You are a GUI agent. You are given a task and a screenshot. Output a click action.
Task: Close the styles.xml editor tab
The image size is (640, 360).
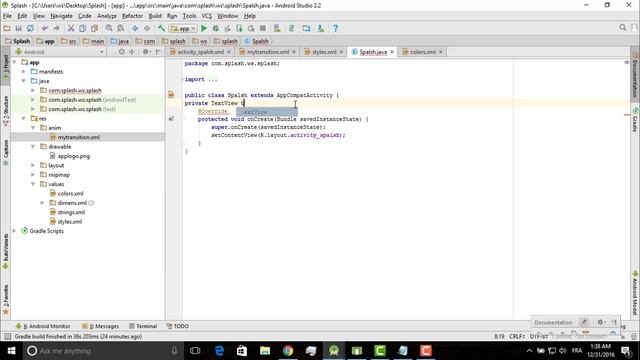341,52
